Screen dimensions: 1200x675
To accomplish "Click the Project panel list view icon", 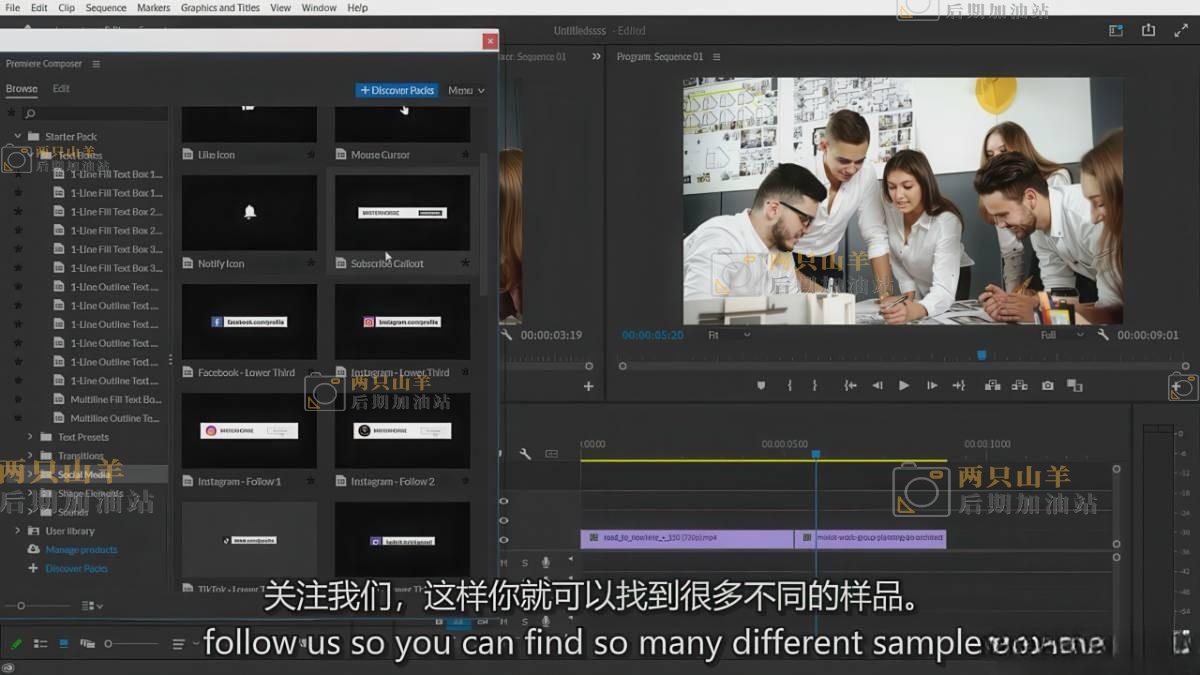I will tap(40, 643).
